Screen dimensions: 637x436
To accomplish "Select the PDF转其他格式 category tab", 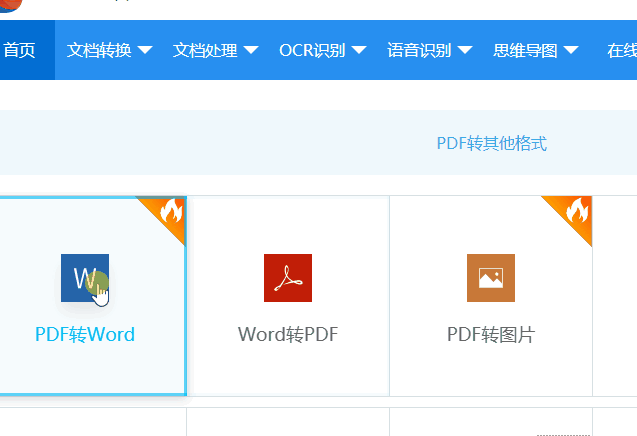I will click(492, 143).
